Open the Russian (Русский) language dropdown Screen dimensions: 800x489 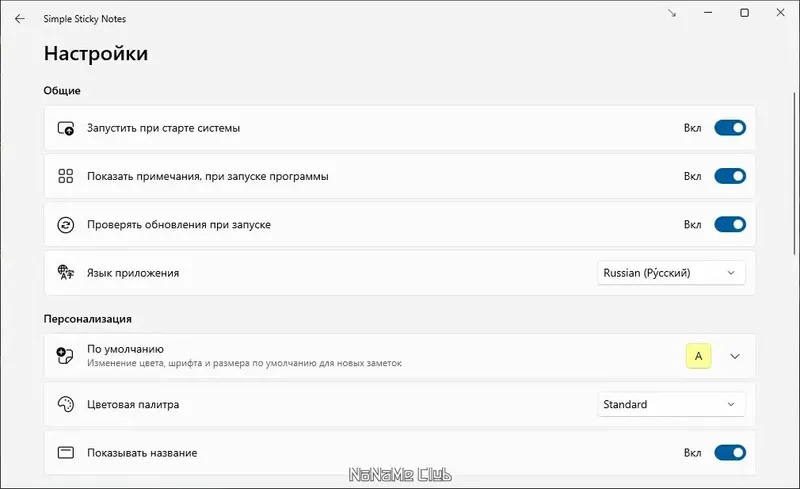pos(672,273)
